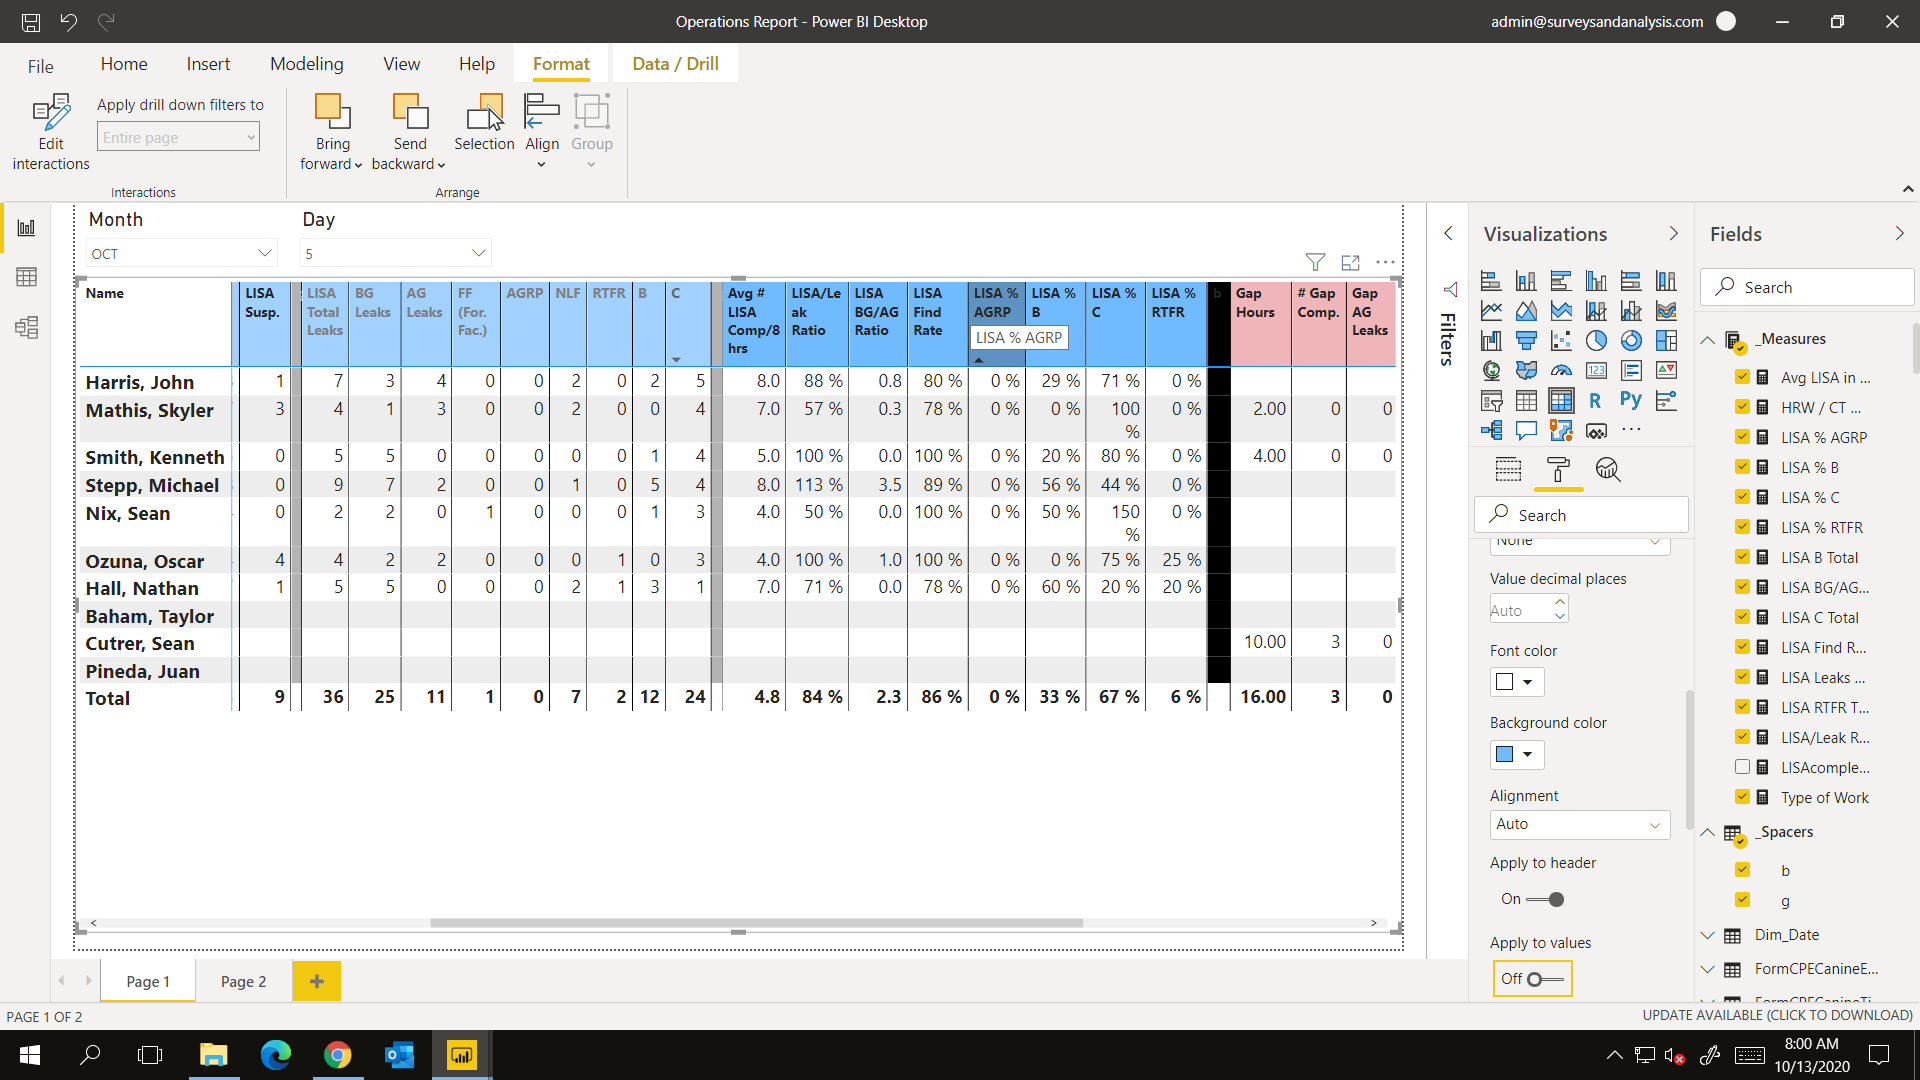Image resolution: width=1920 pixels, height=1080 pixels.
Task: Choose the Gauge visualization icon
Action: tap(1561, 370)
